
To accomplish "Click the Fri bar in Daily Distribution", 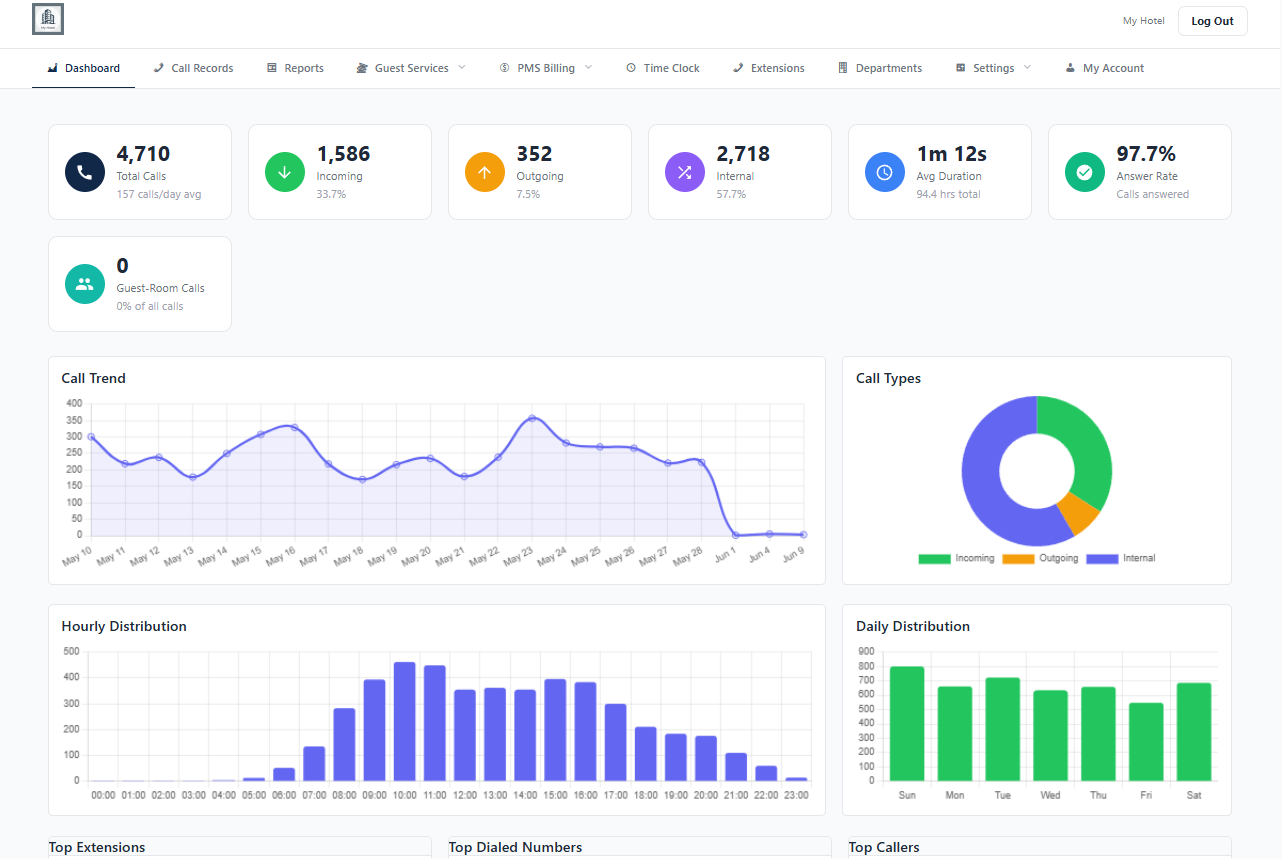I will point(1146,742).
